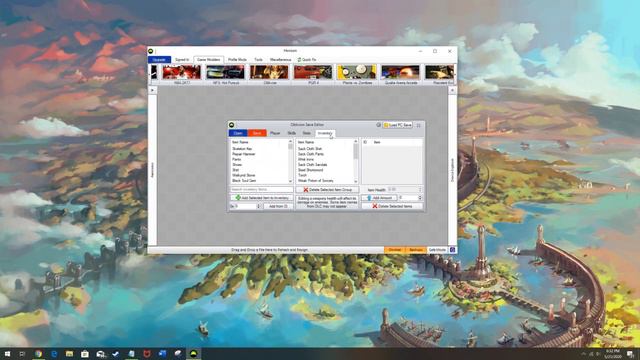Open the red shield app in taskbar

(147, 354)
